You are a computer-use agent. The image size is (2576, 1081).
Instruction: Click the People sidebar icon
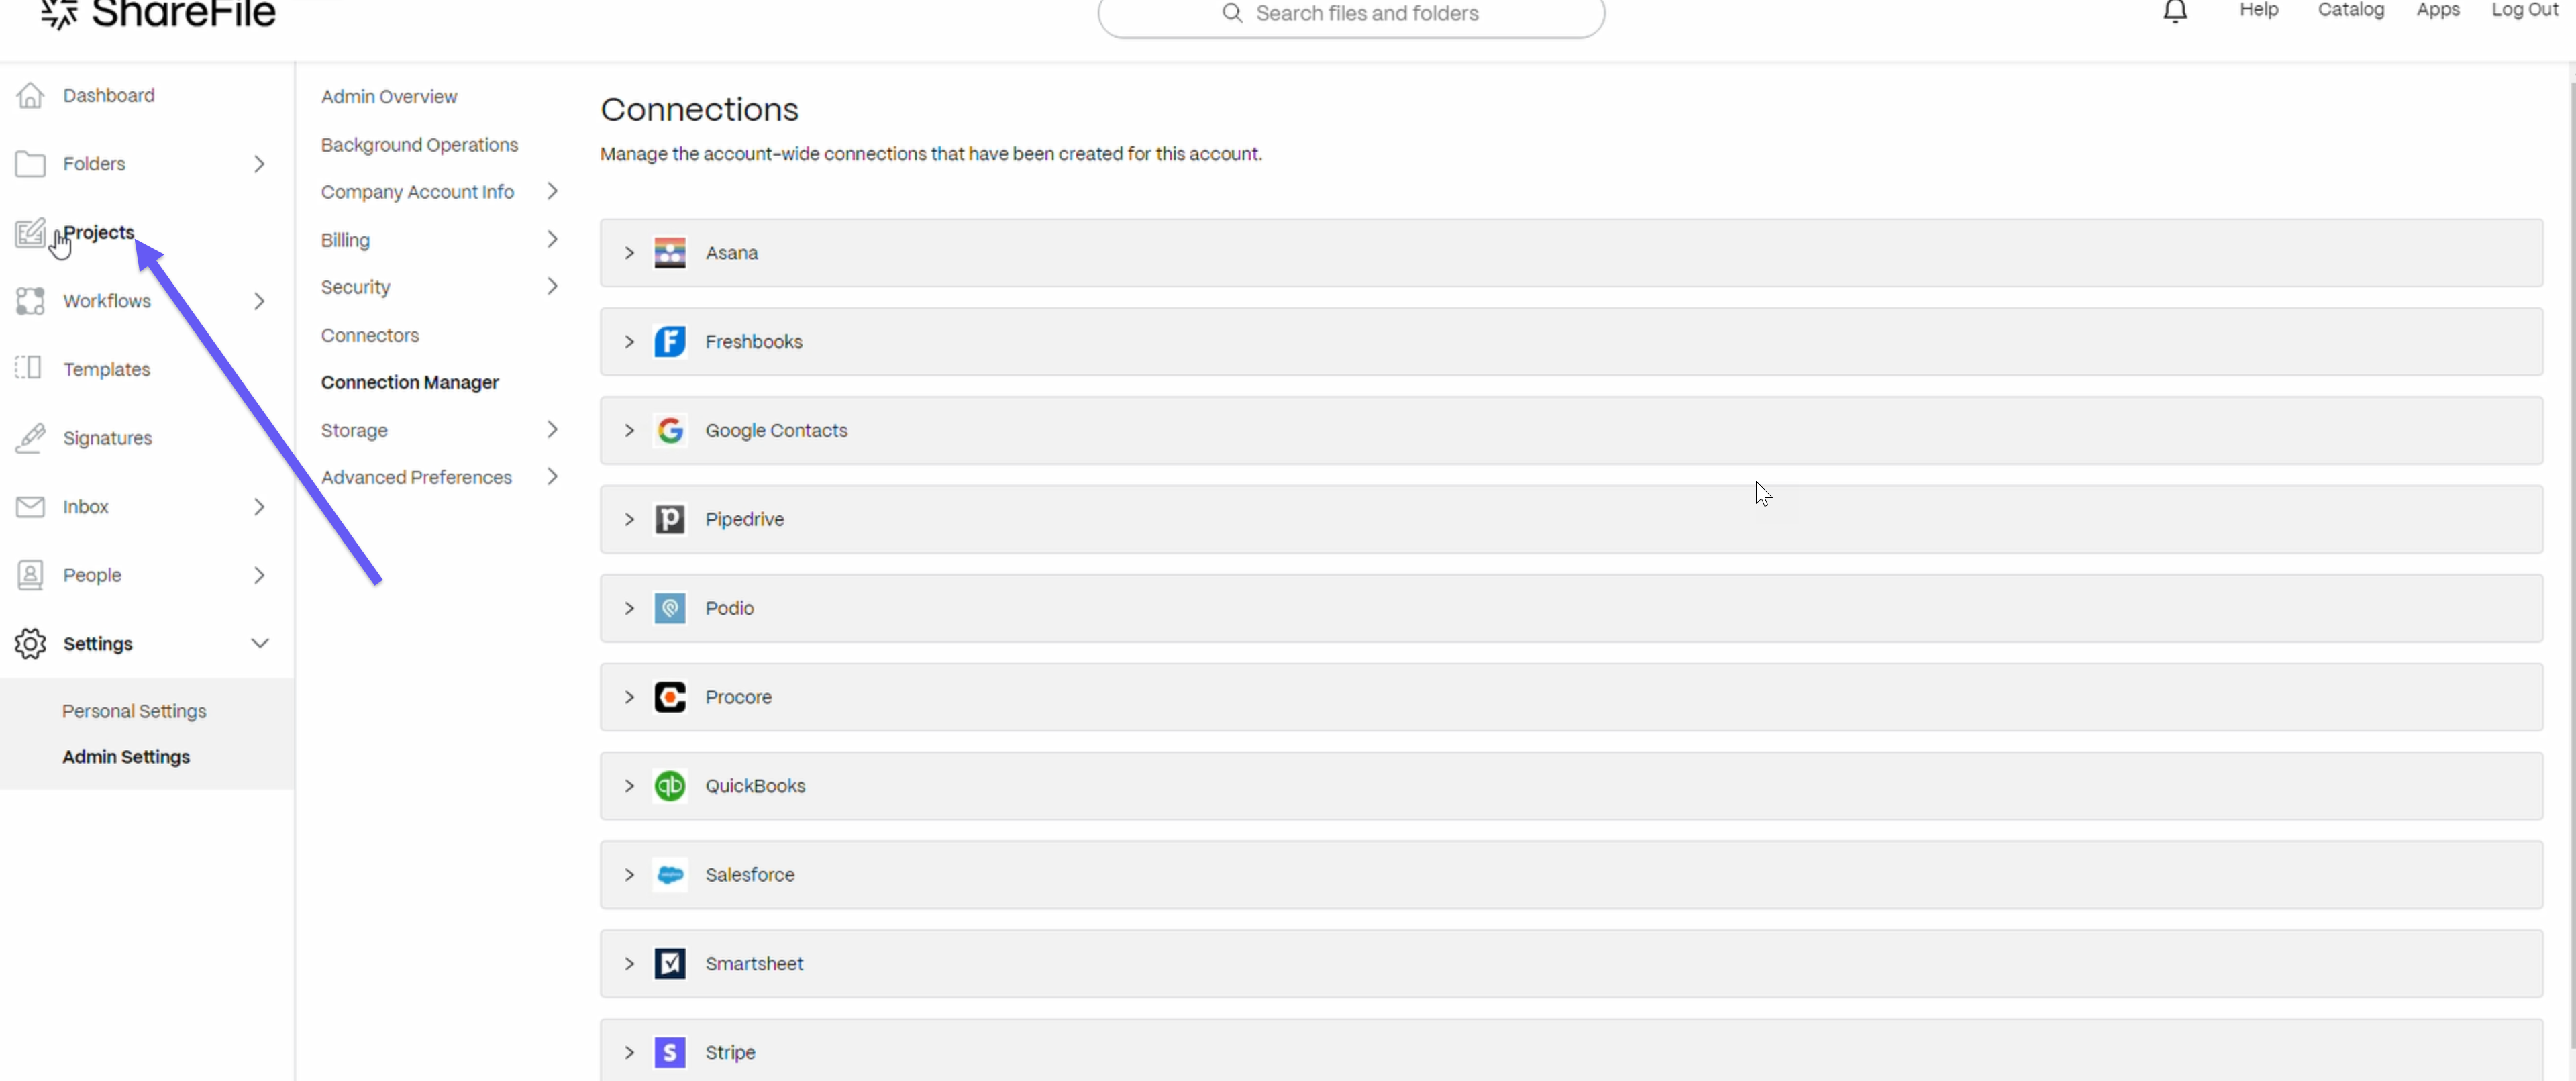point(30,575)
